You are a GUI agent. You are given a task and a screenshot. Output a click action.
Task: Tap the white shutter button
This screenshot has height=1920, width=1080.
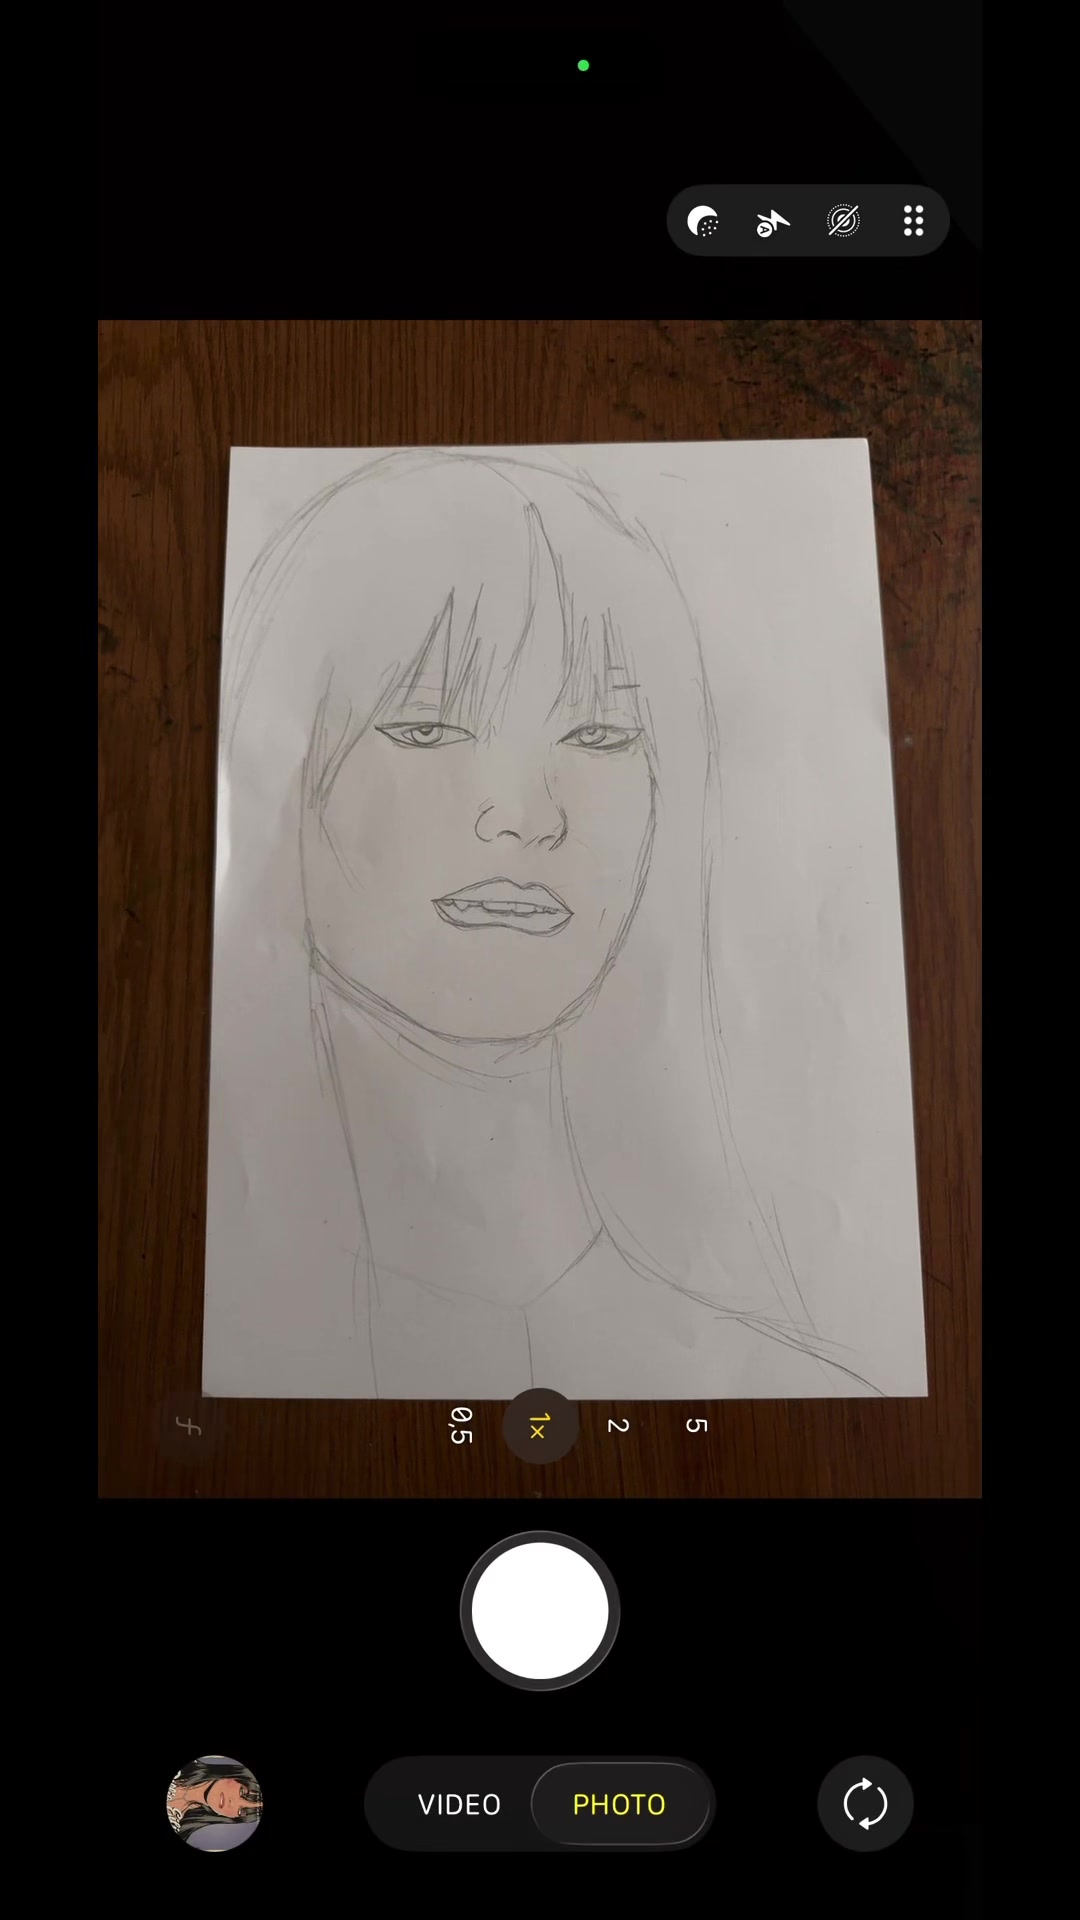(x=540, y=1611)
